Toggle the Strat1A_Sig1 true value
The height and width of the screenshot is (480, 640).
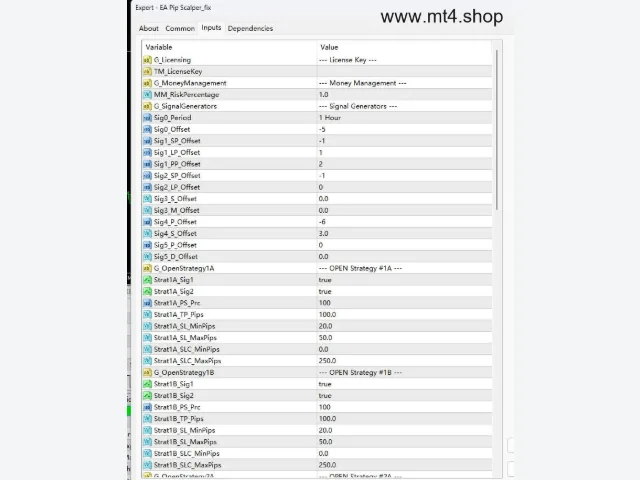(325, 280)
